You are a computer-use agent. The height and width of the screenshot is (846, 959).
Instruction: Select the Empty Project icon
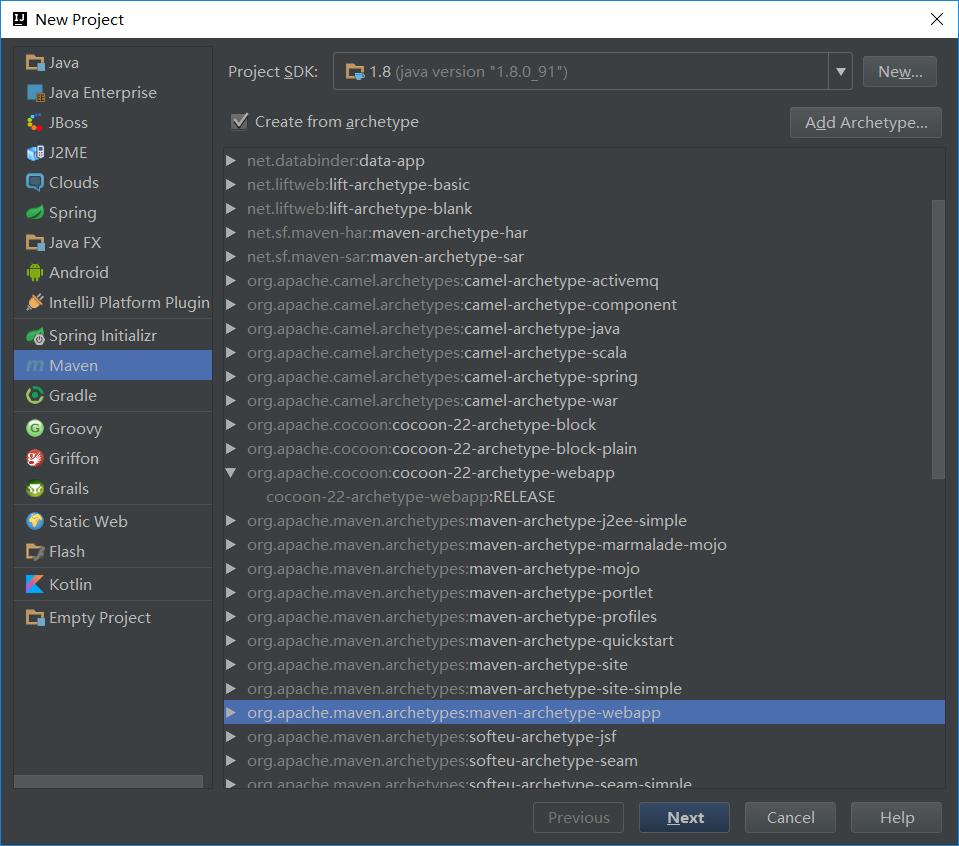coord(35,618)
